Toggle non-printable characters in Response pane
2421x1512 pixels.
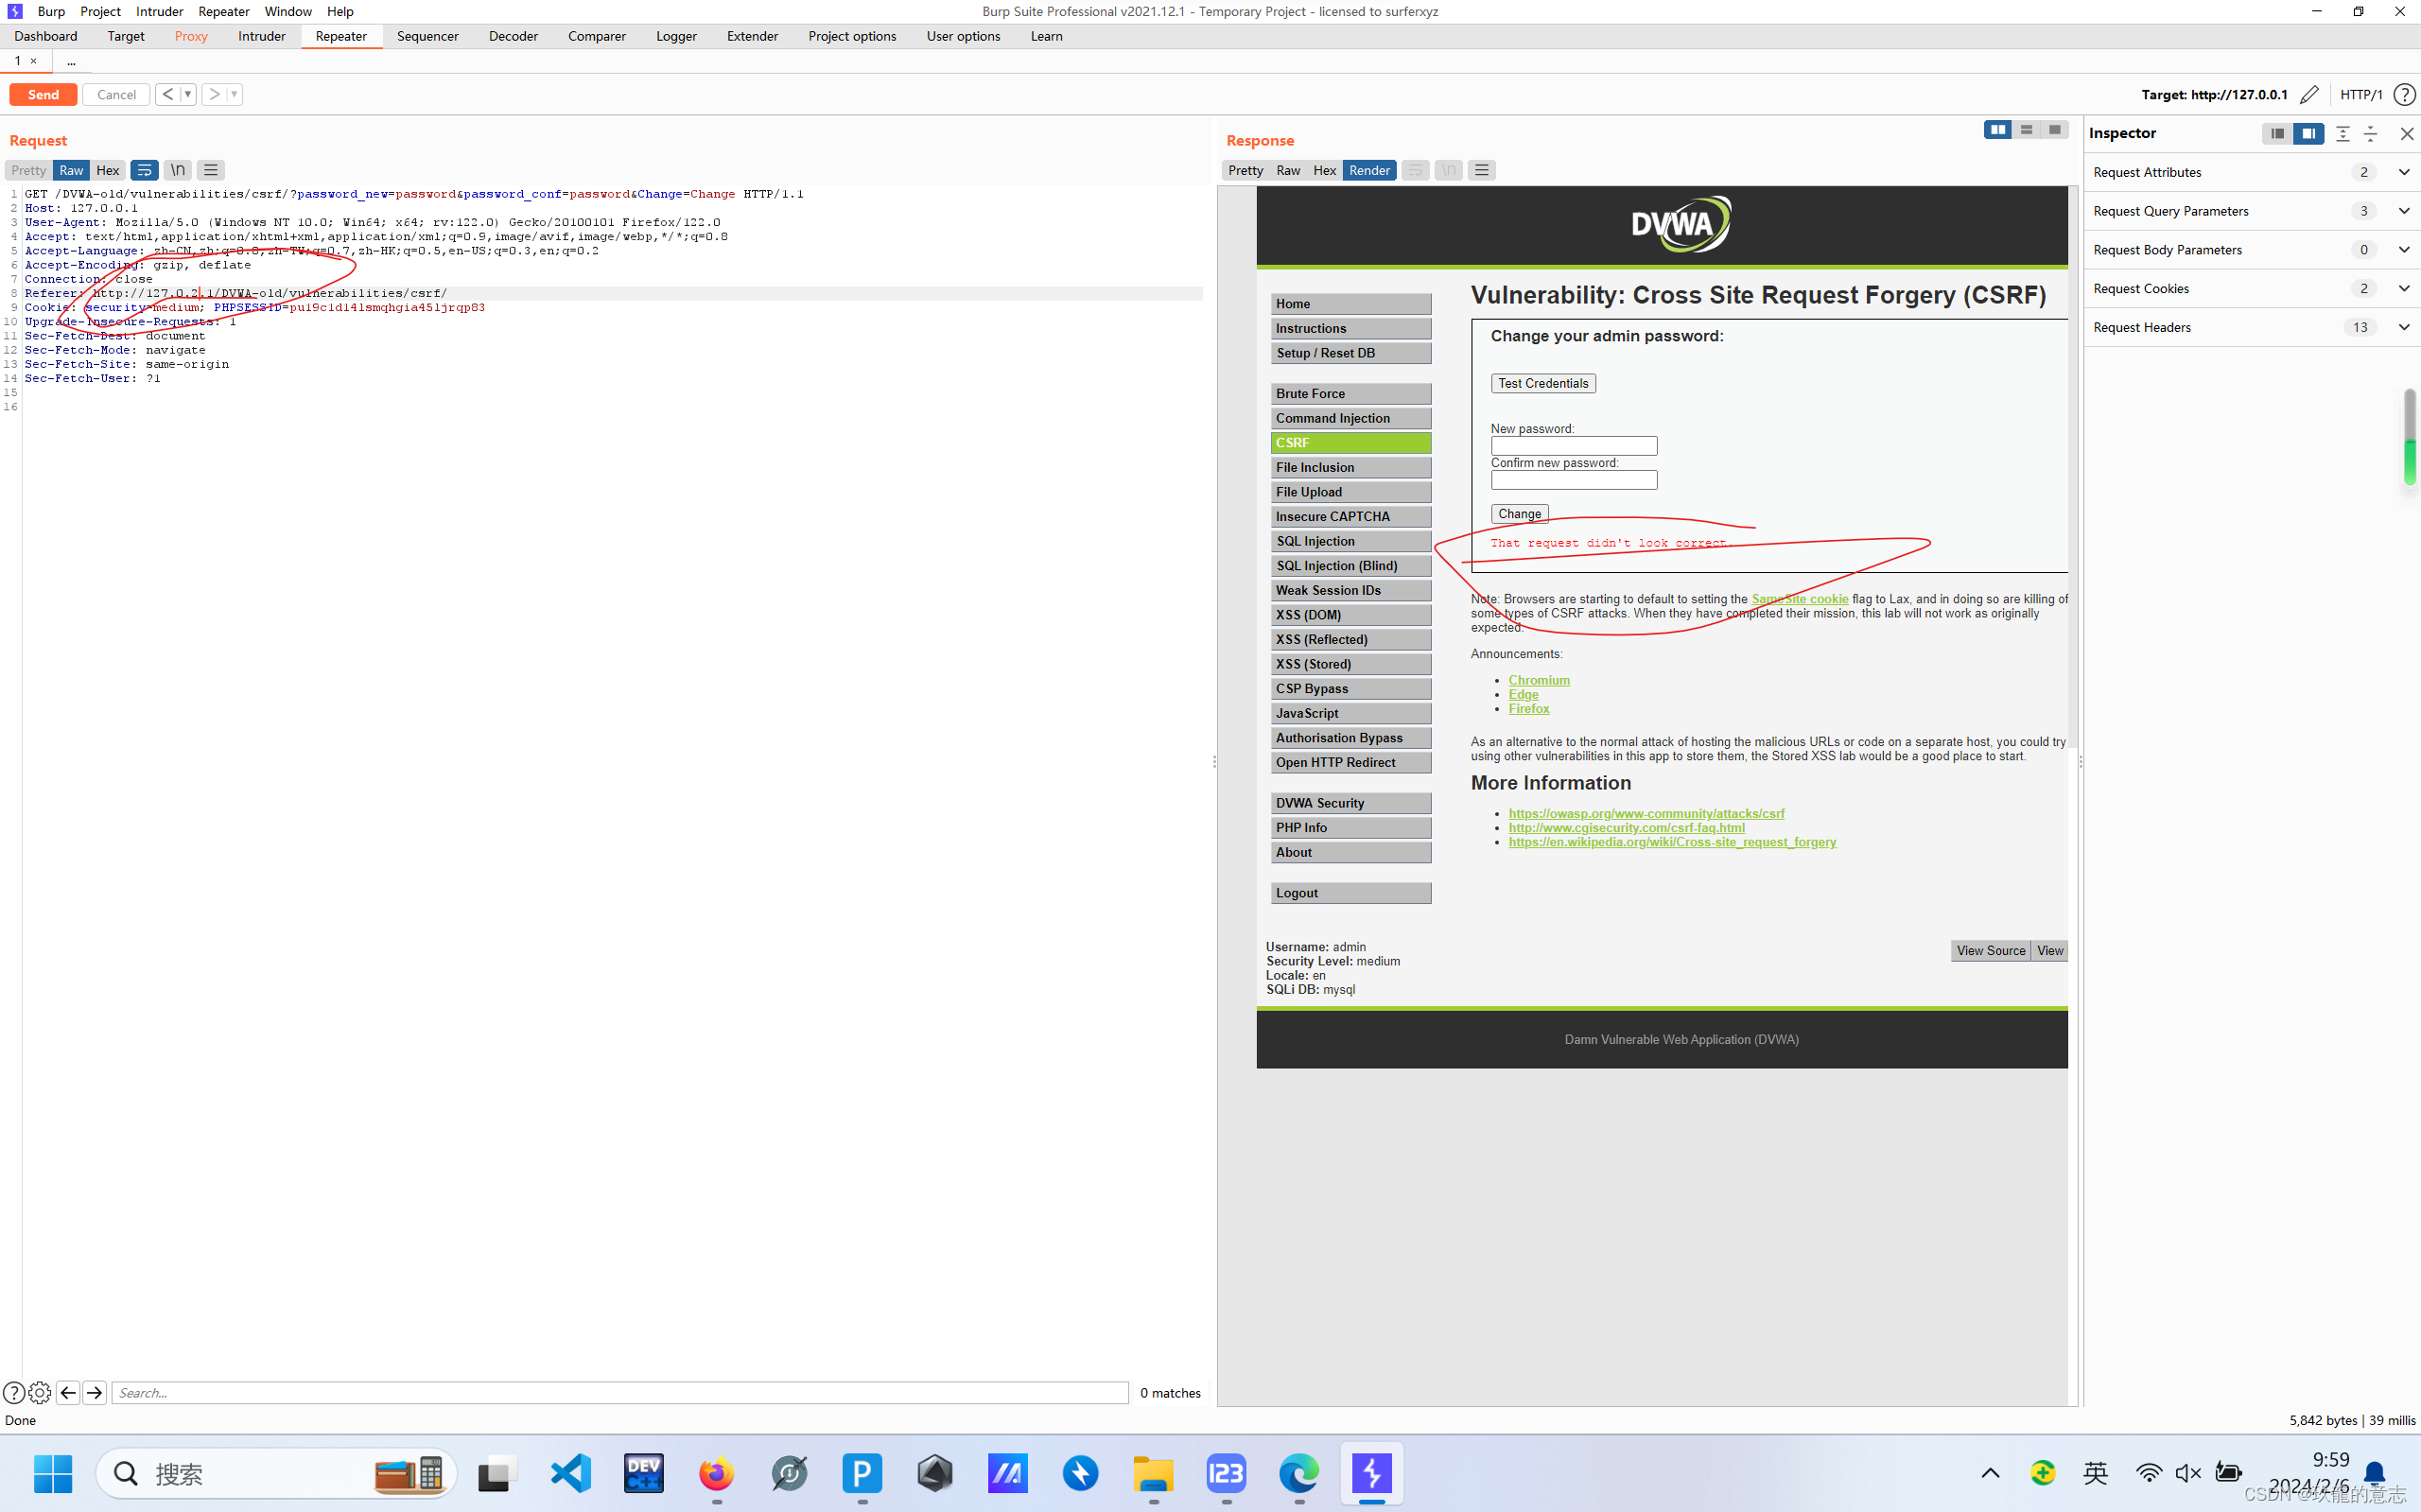[1449, 170]
